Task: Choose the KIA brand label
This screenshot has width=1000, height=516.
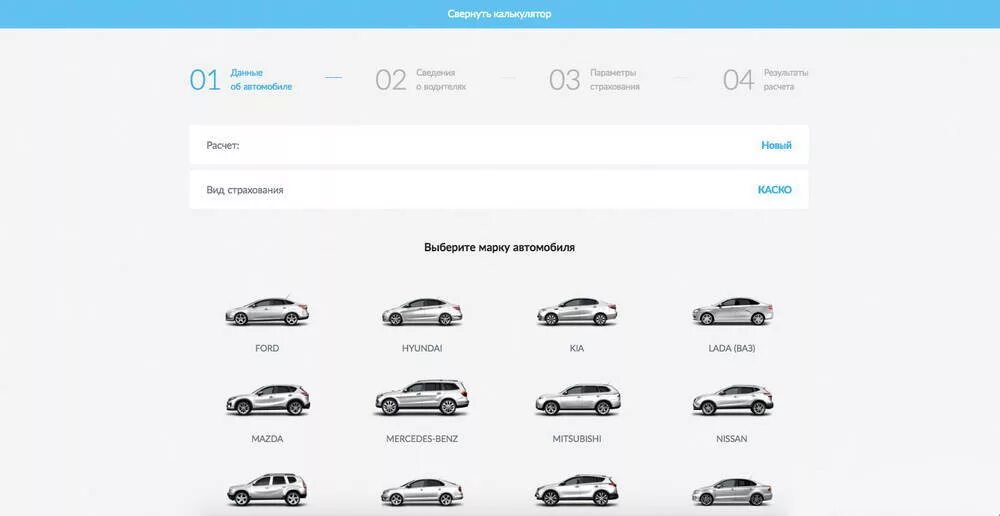Action: pos(577,348)
